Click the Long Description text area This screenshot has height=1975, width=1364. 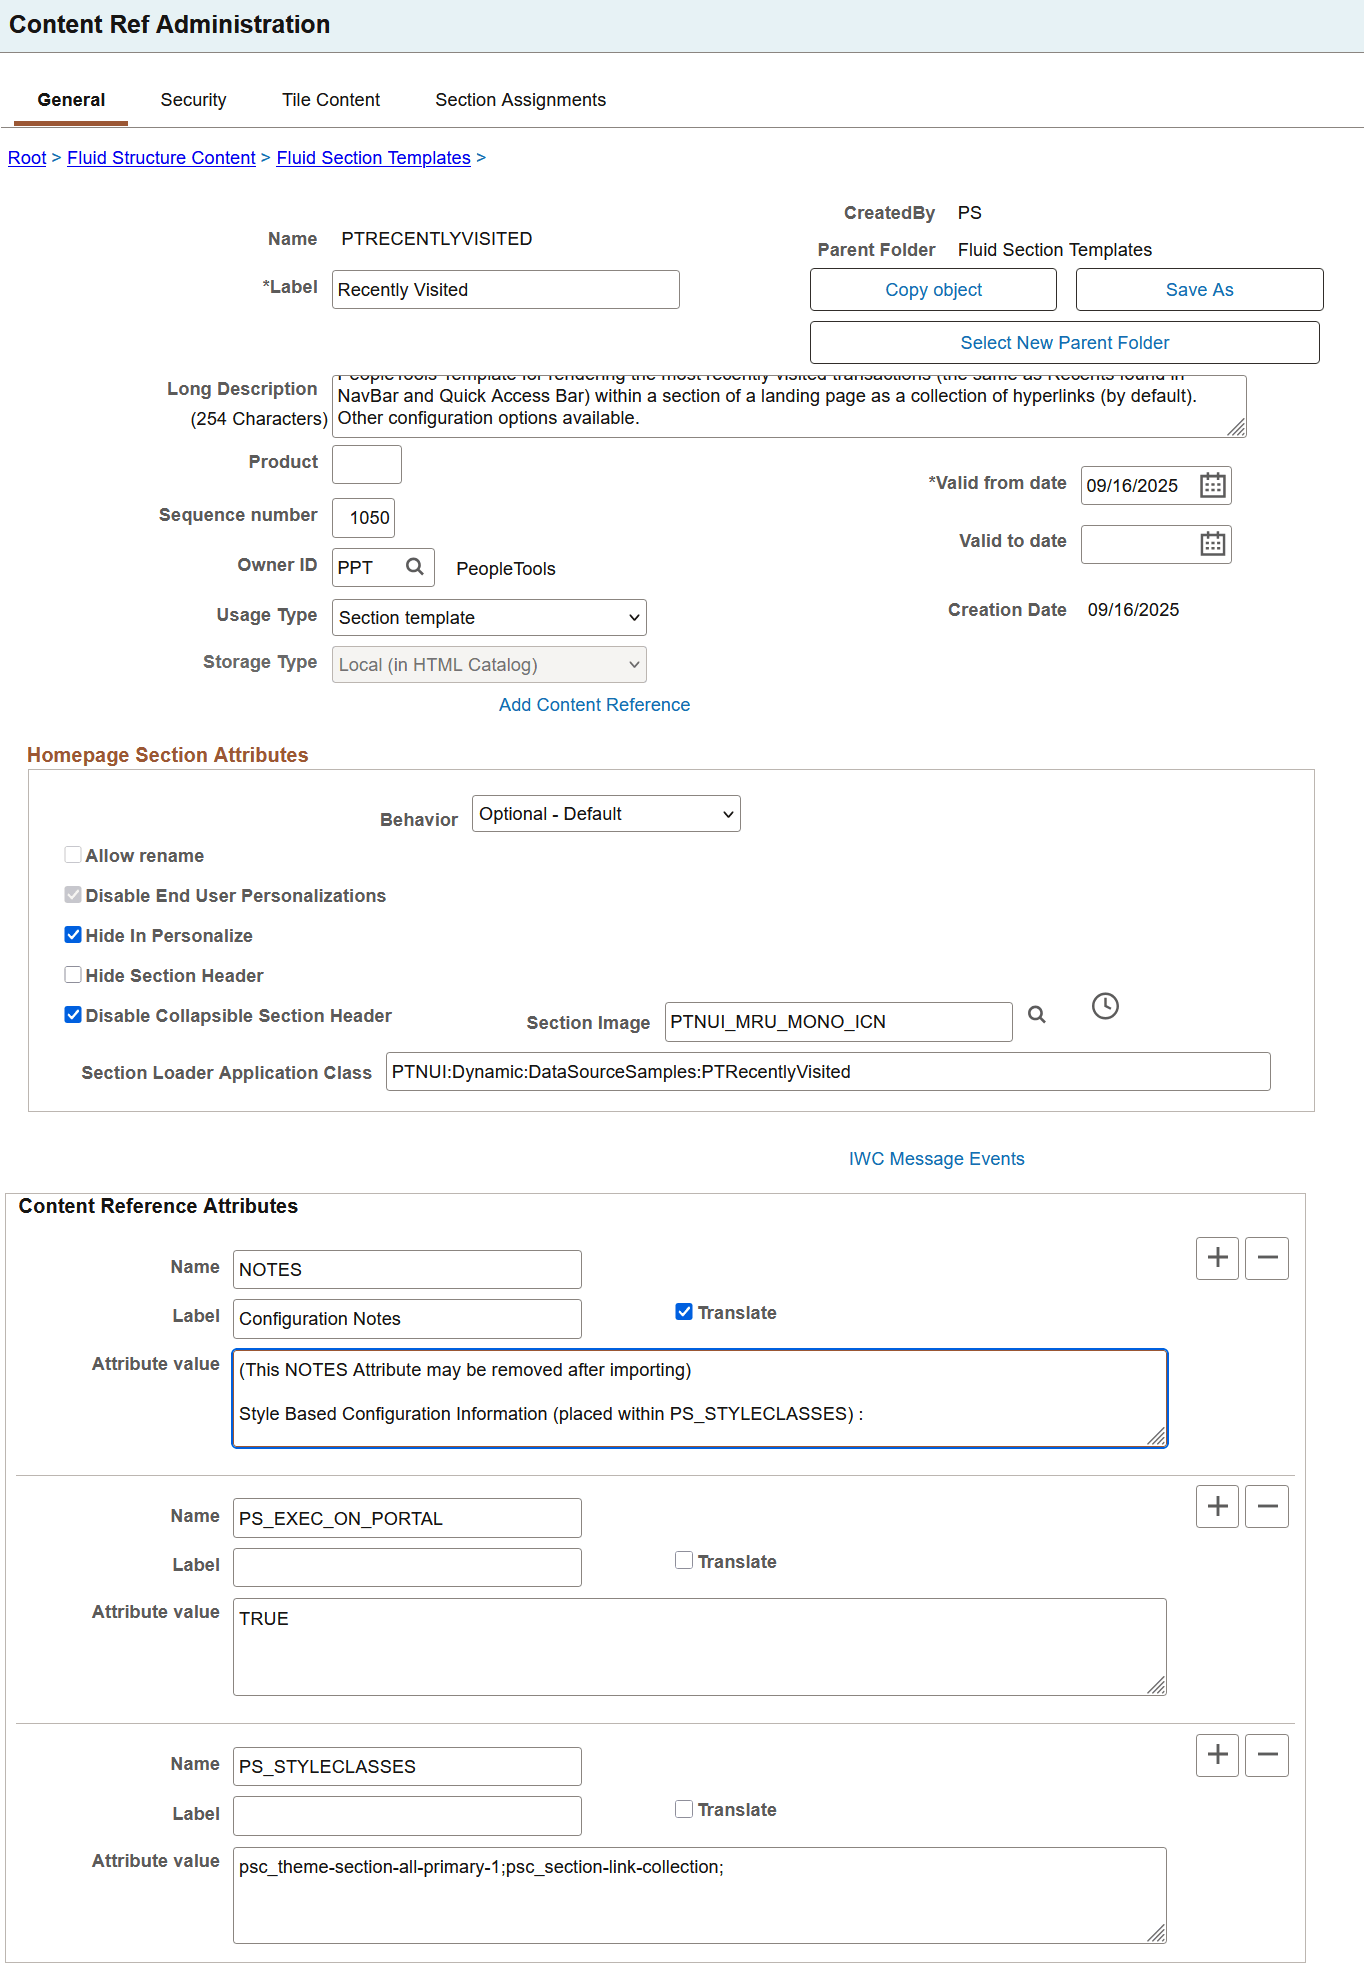(789, 406)
